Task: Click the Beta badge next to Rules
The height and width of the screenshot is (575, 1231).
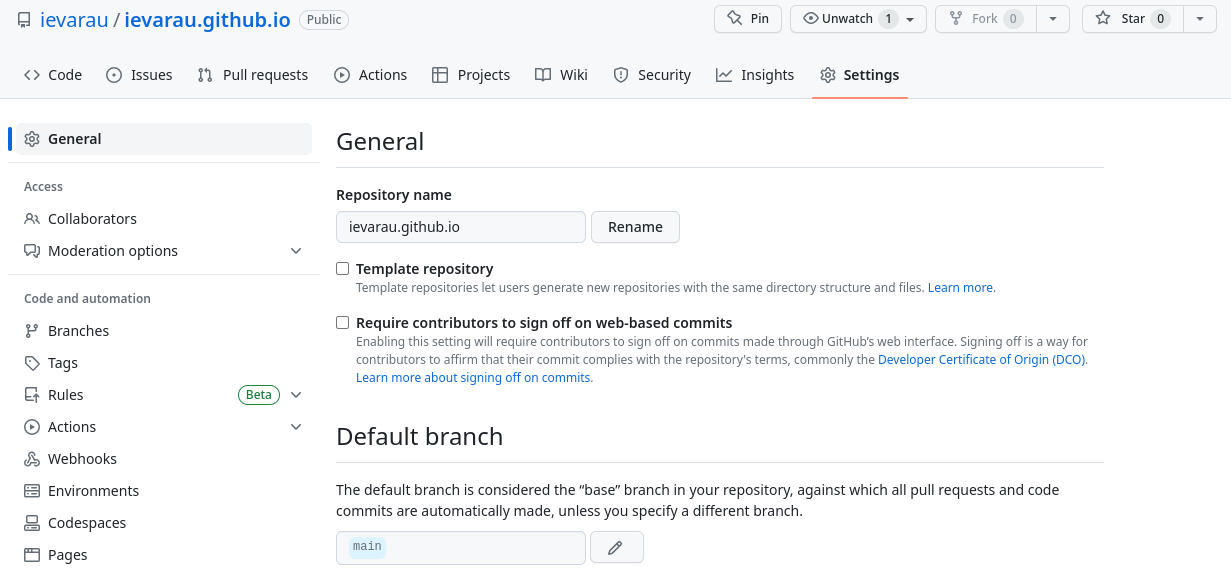Action: tap(259, 395)
